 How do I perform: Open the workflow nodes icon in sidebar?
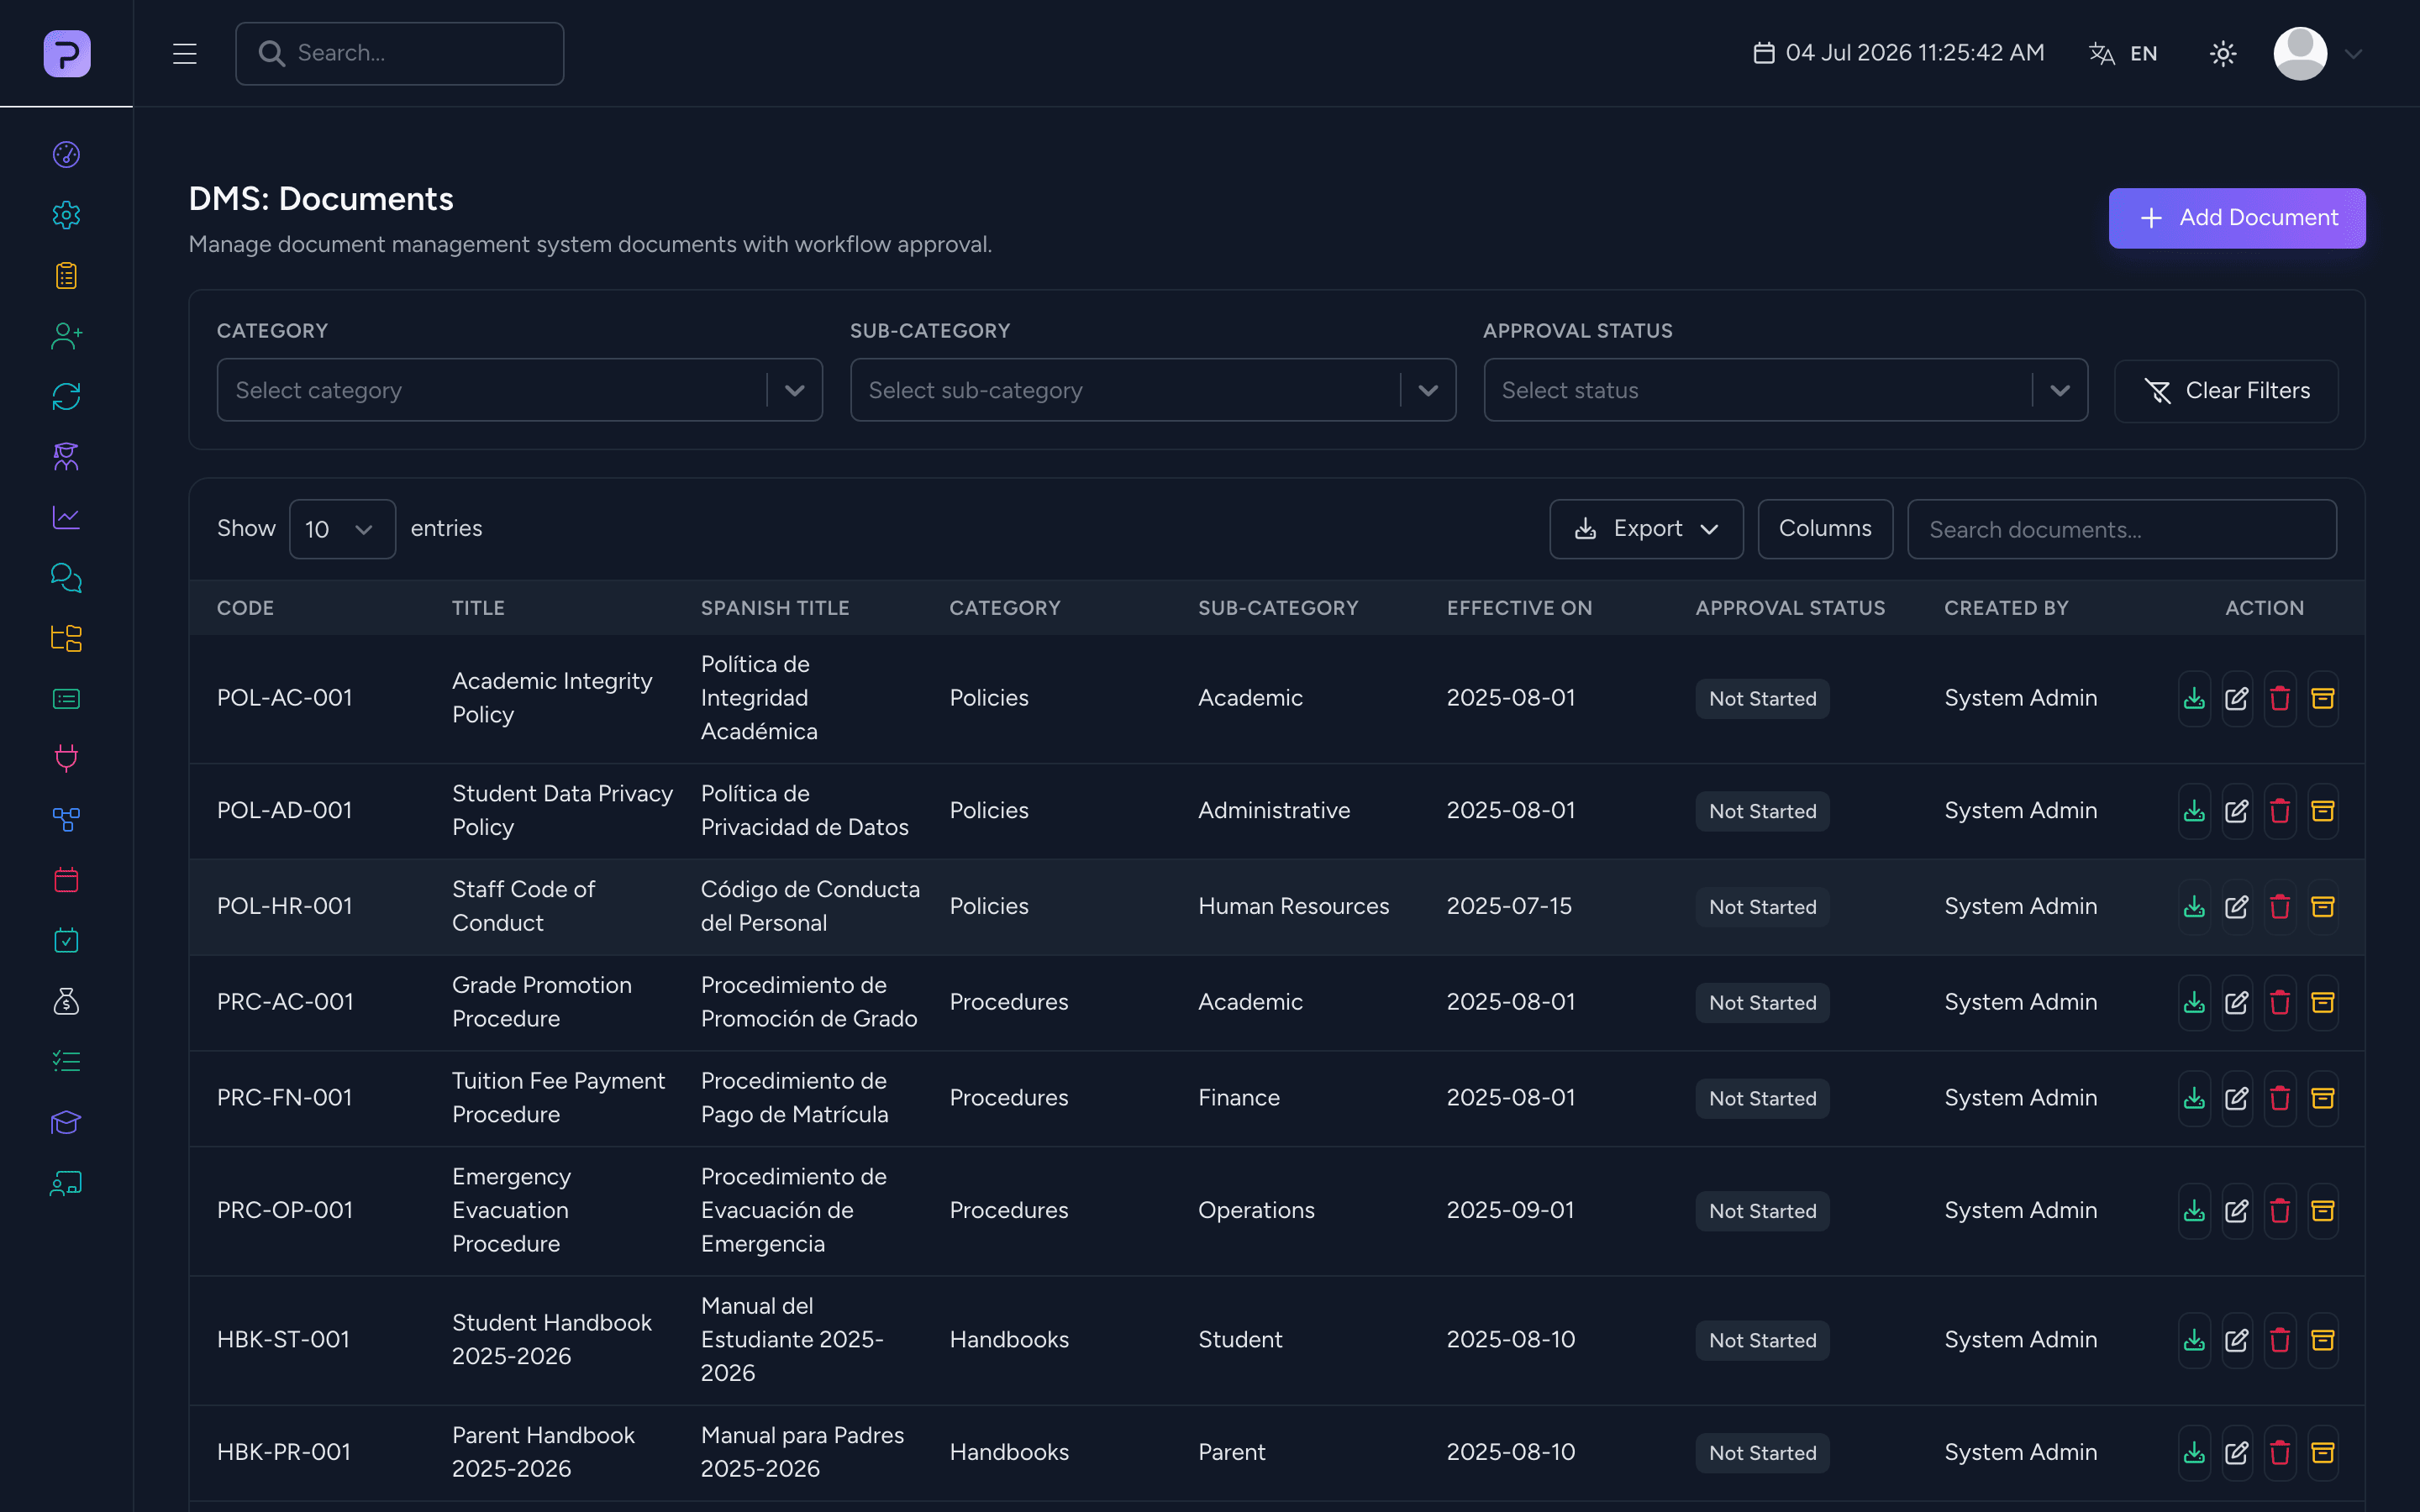click(x=66, y=820)
